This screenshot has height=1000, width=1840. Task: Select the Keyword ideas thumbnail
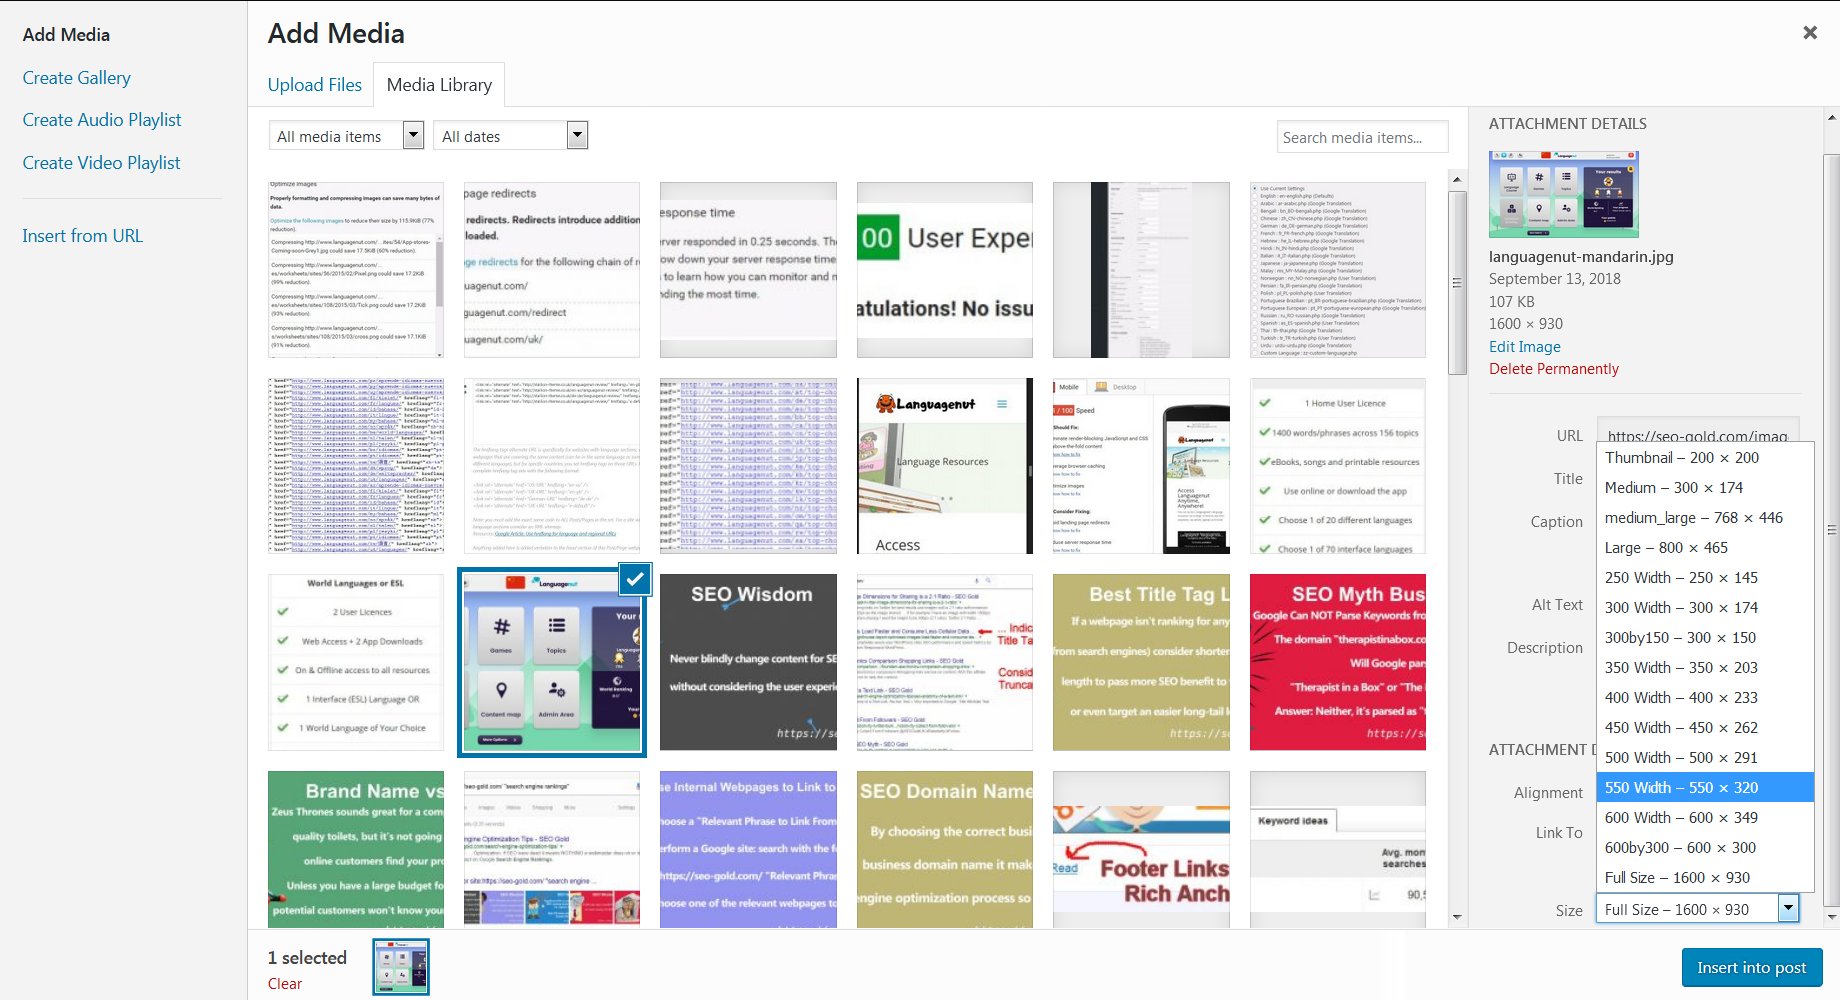pos(1338,849)
